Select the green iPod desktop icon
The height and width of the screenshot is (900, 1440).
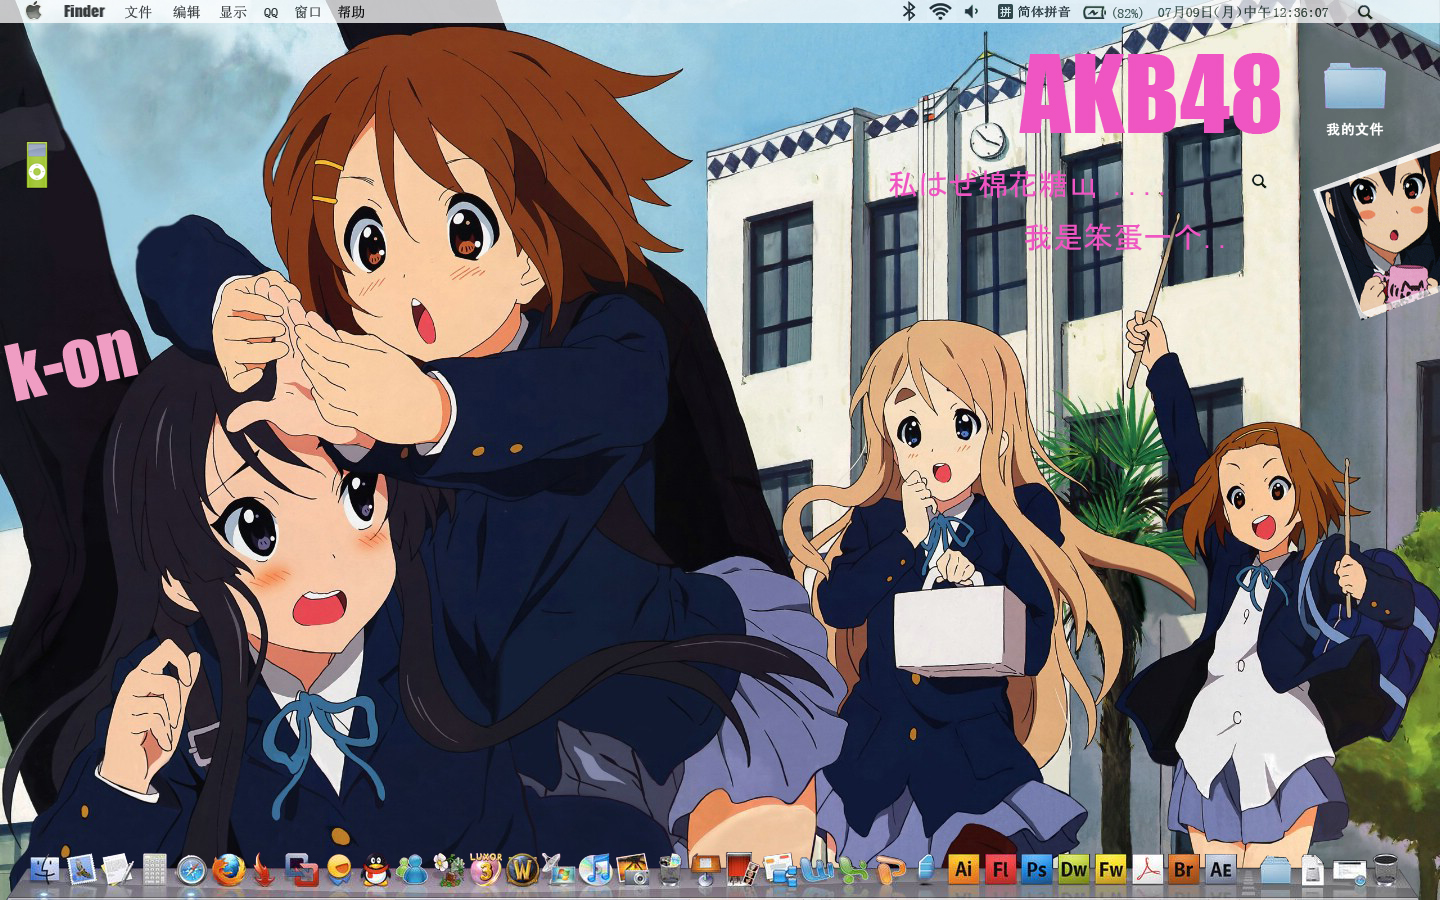click(37, 165)
